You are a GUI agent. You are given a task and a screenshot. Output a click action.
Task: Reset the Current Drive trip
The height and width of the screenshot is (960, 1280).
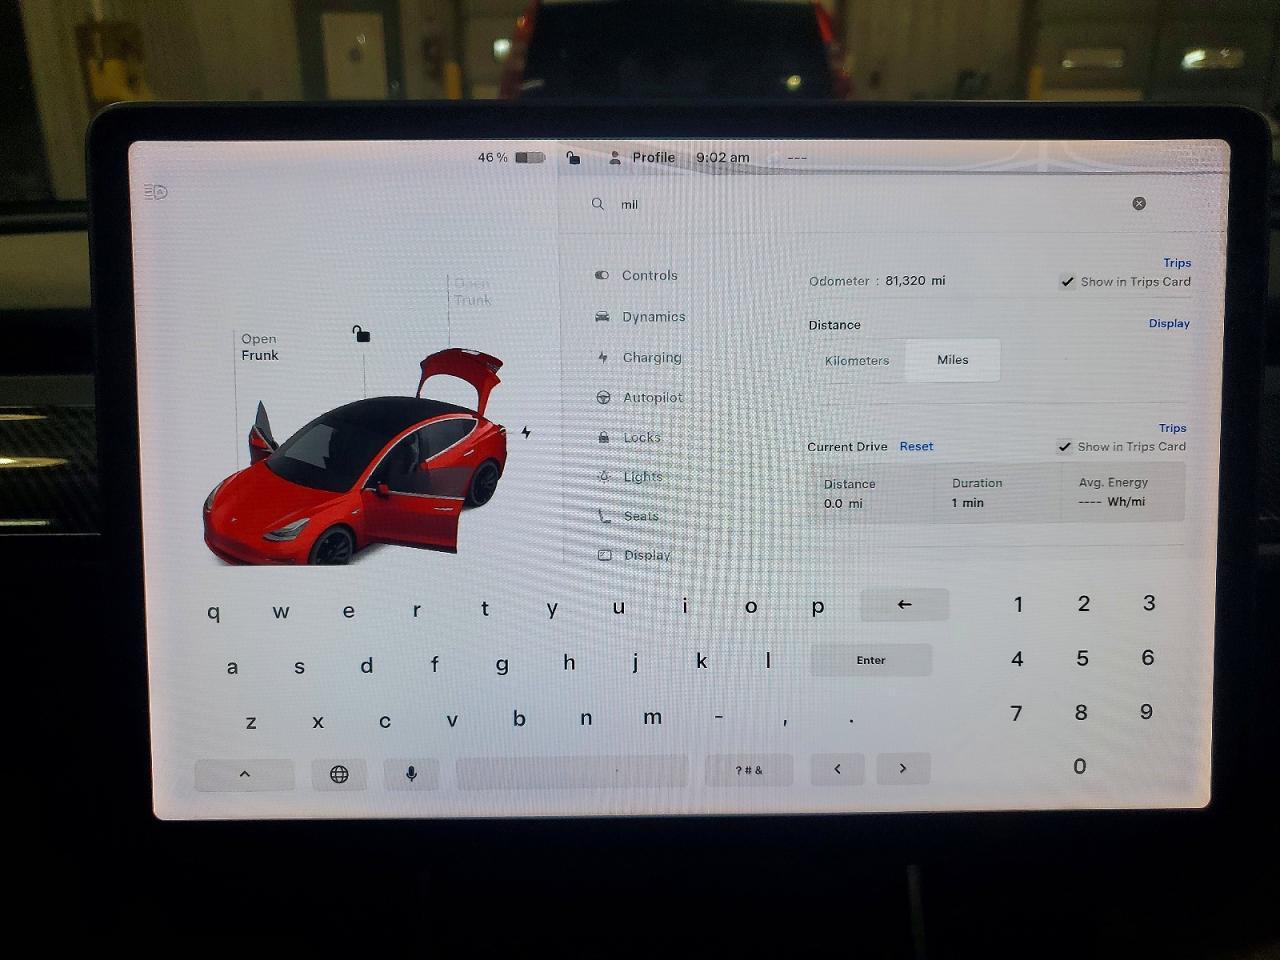[x=916, y=447]
